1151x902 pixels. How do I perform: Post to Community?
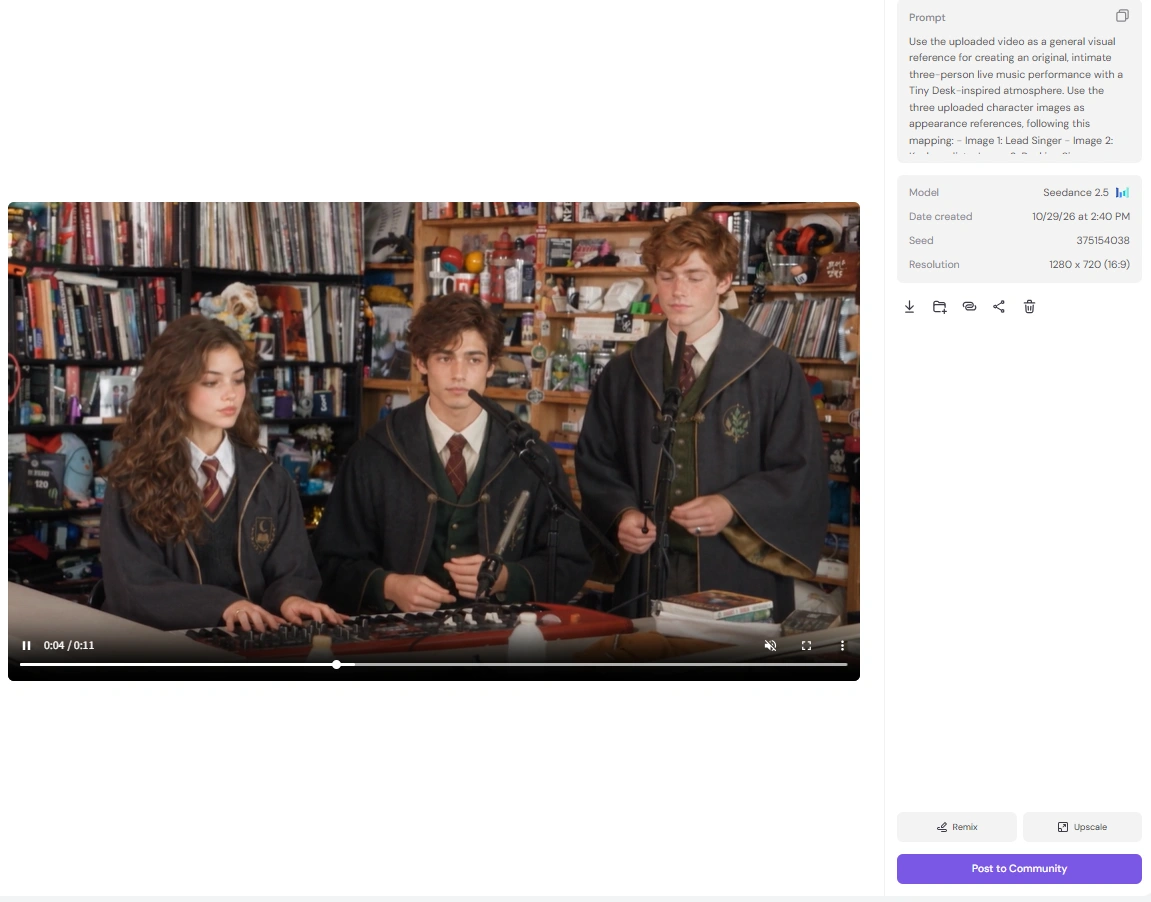(x=1019, y=869)
